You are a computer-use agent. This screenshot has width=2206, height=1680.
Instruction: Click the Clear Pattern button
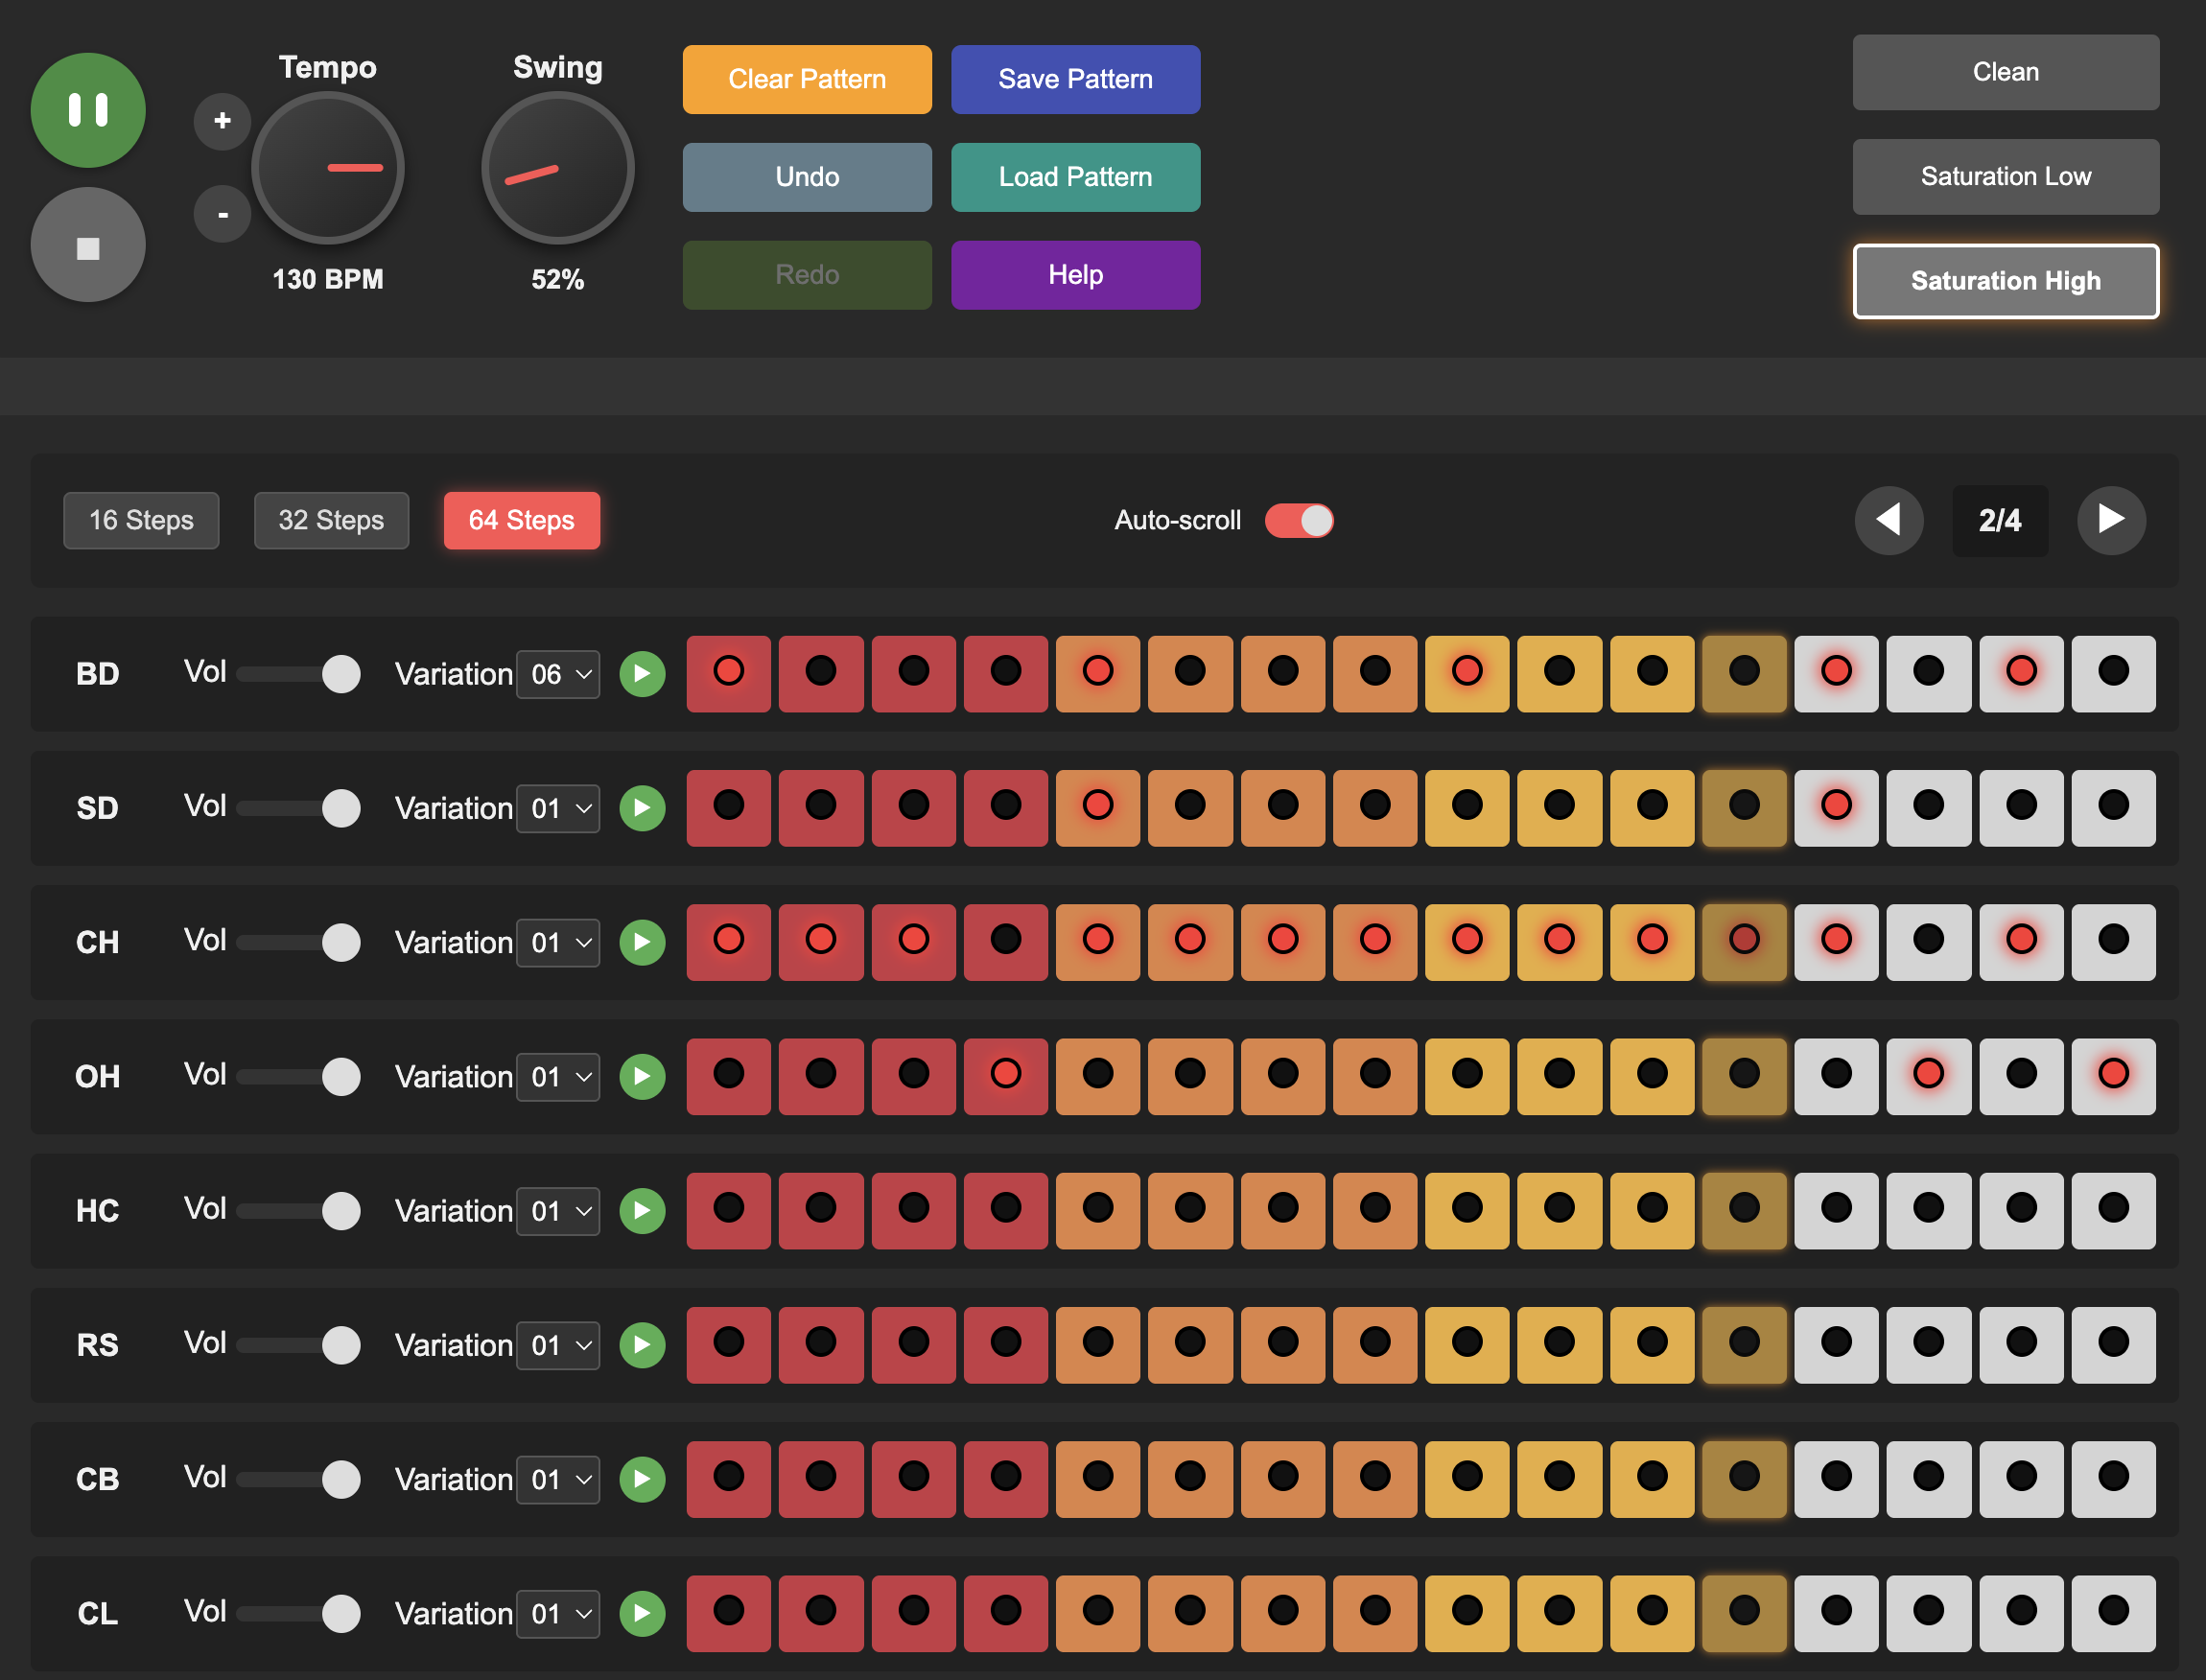pyautogui.click(x=807, y=79)
